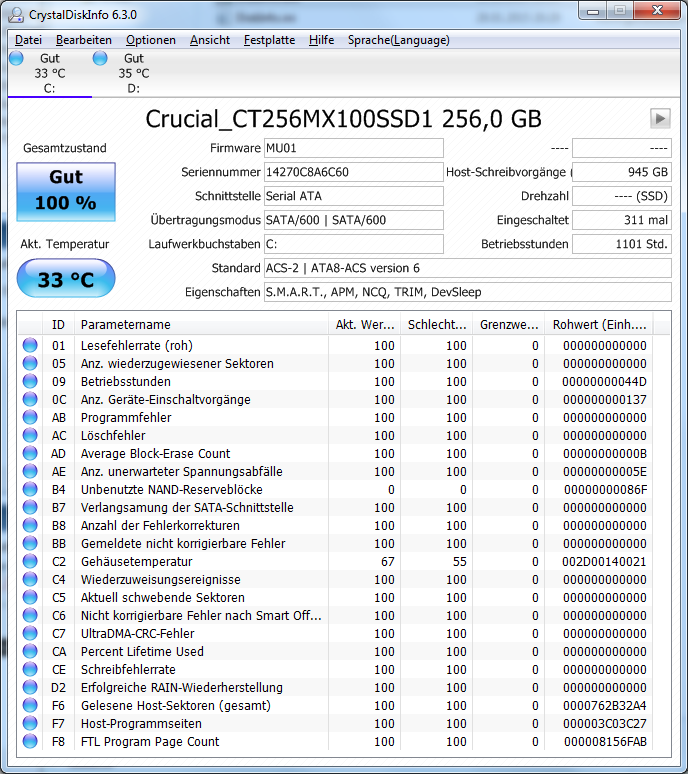Click the CrystalDiskInfo title bar icon
This screenshot has height=774, width=688.
coord(16,15)
